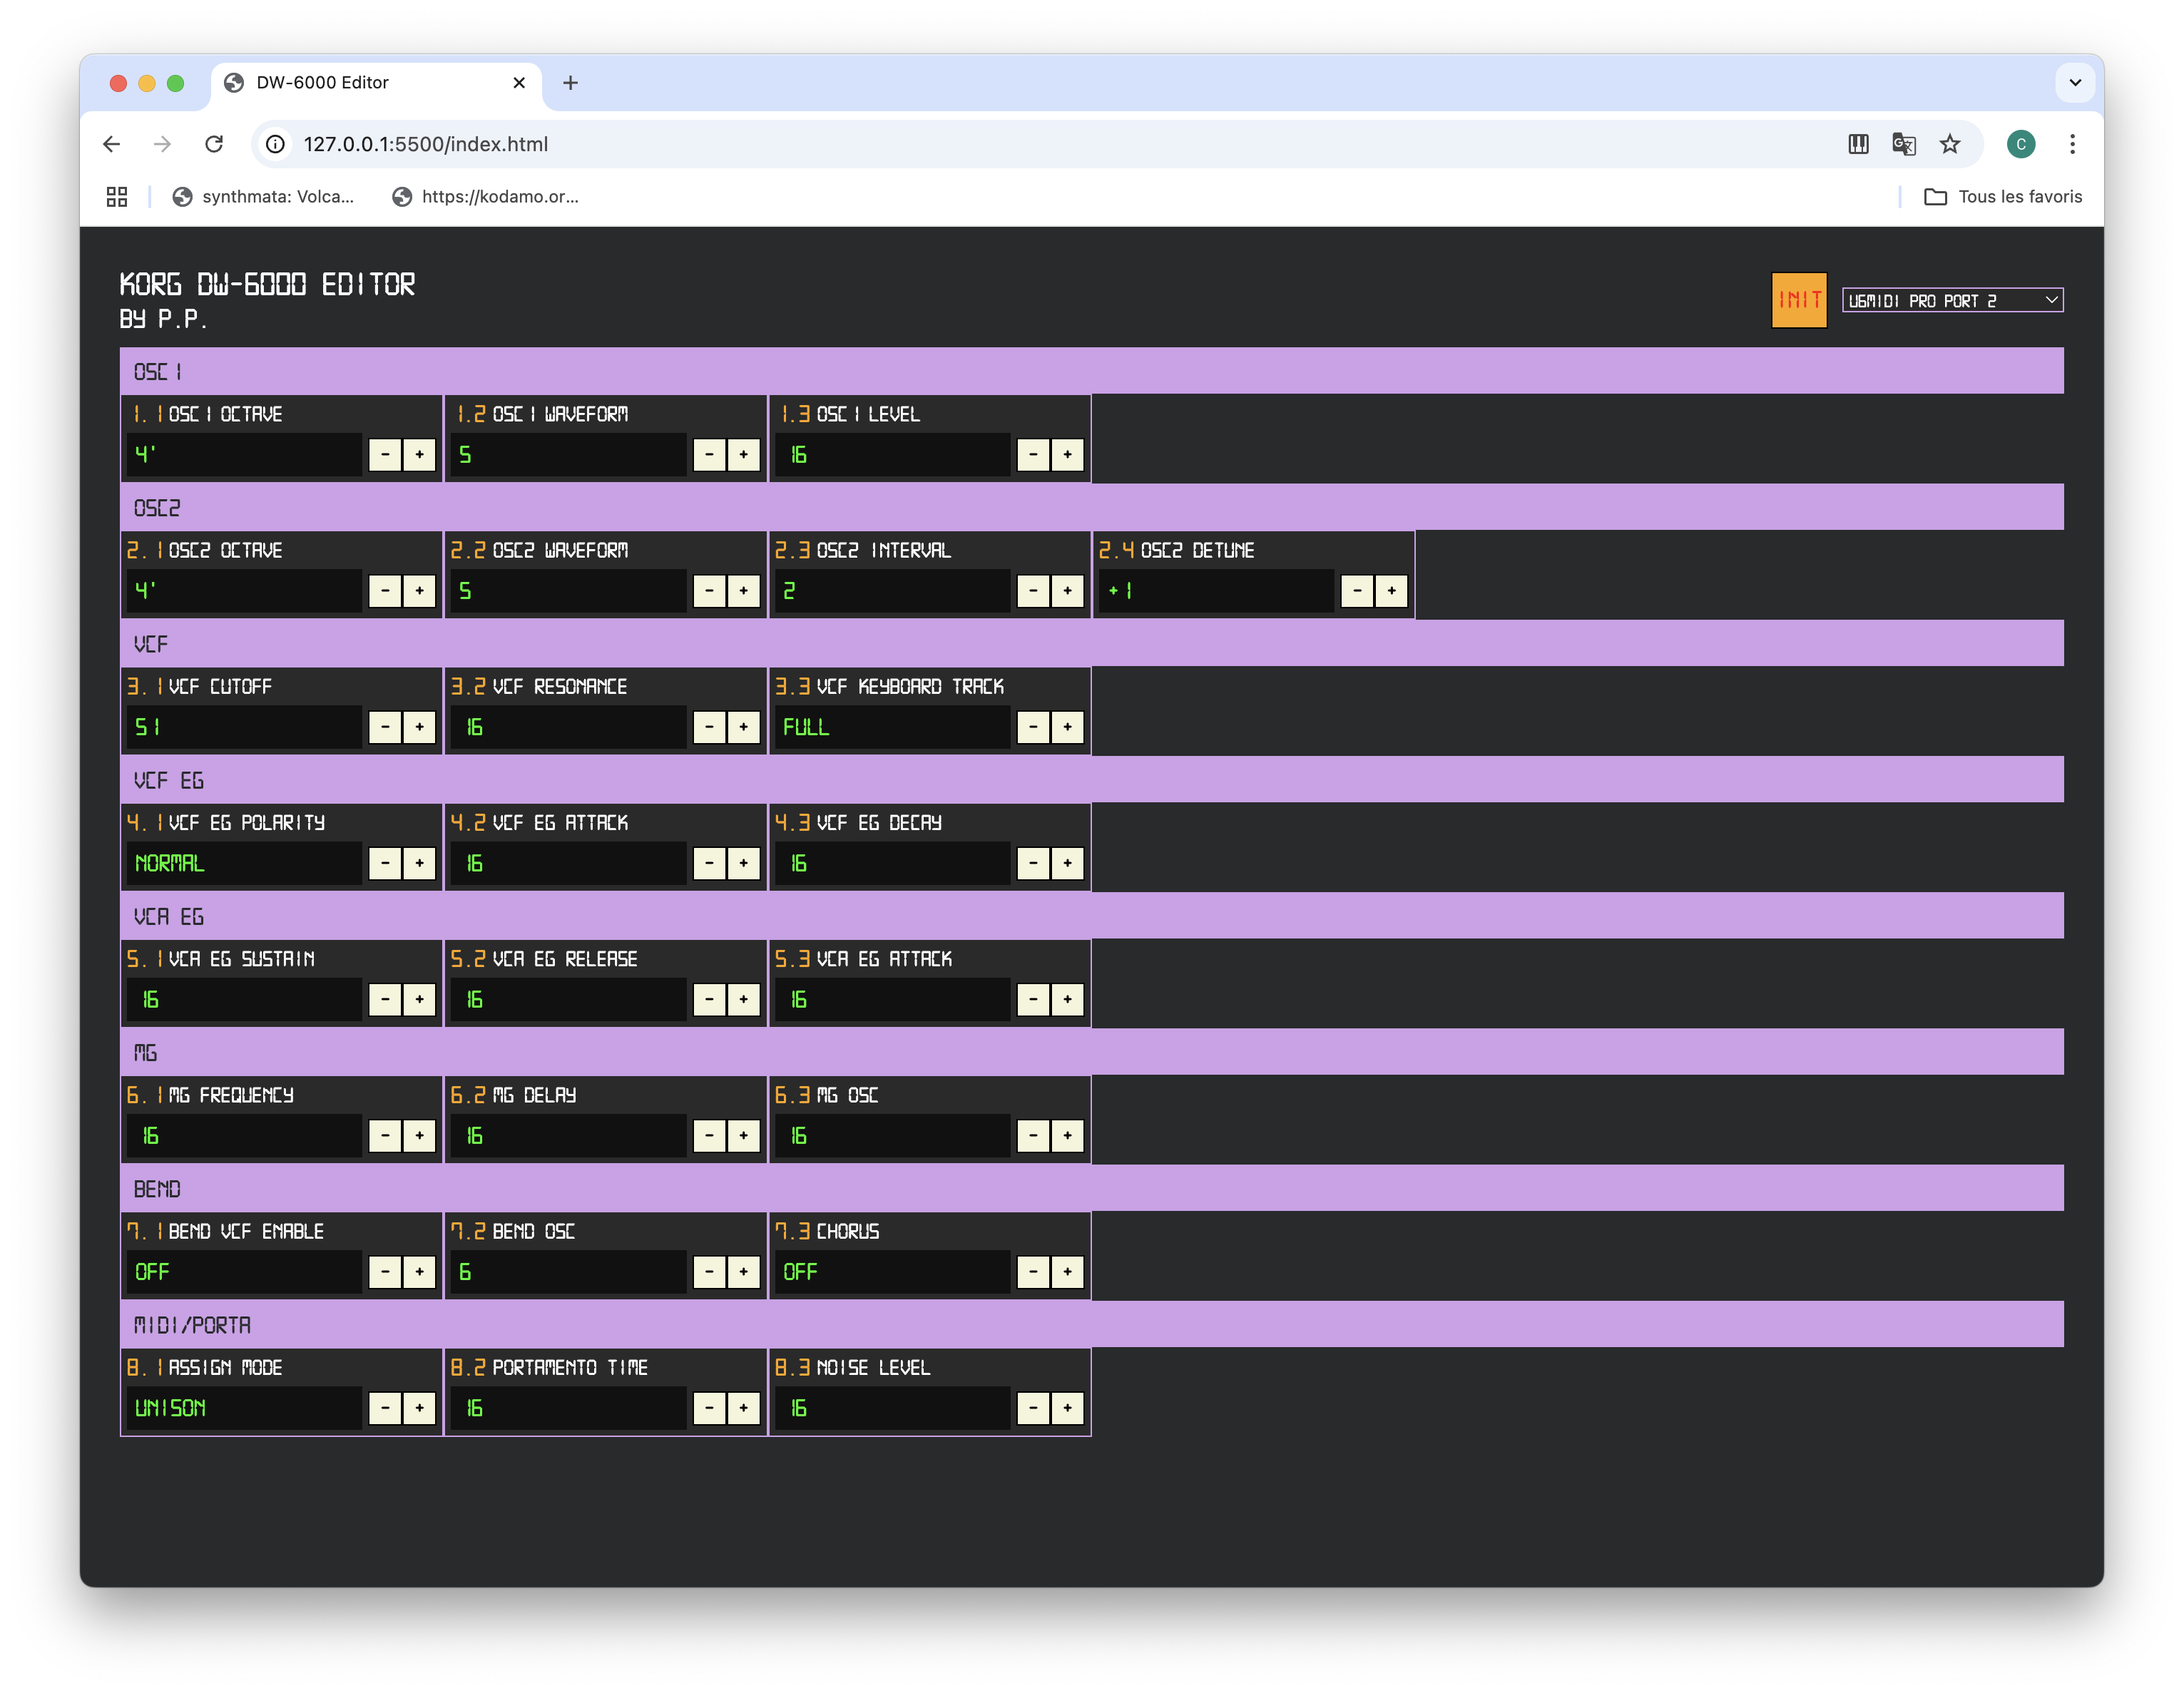Increase Noise Level value
Image resolution: width=2184 pixels, height=1693 pixels.
point(1067,1408)
